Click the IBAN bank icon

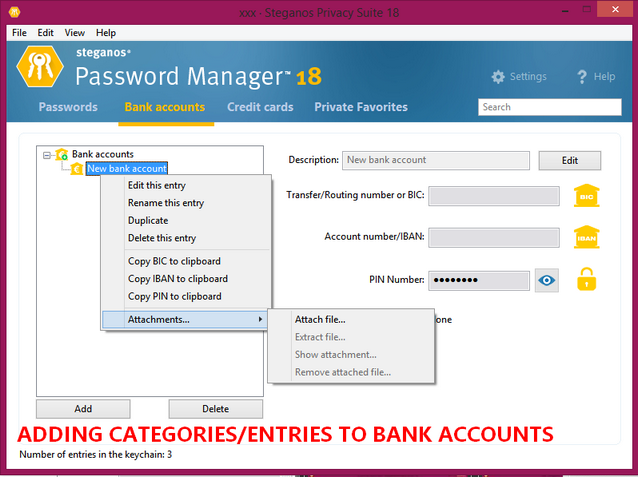point(586,237)
